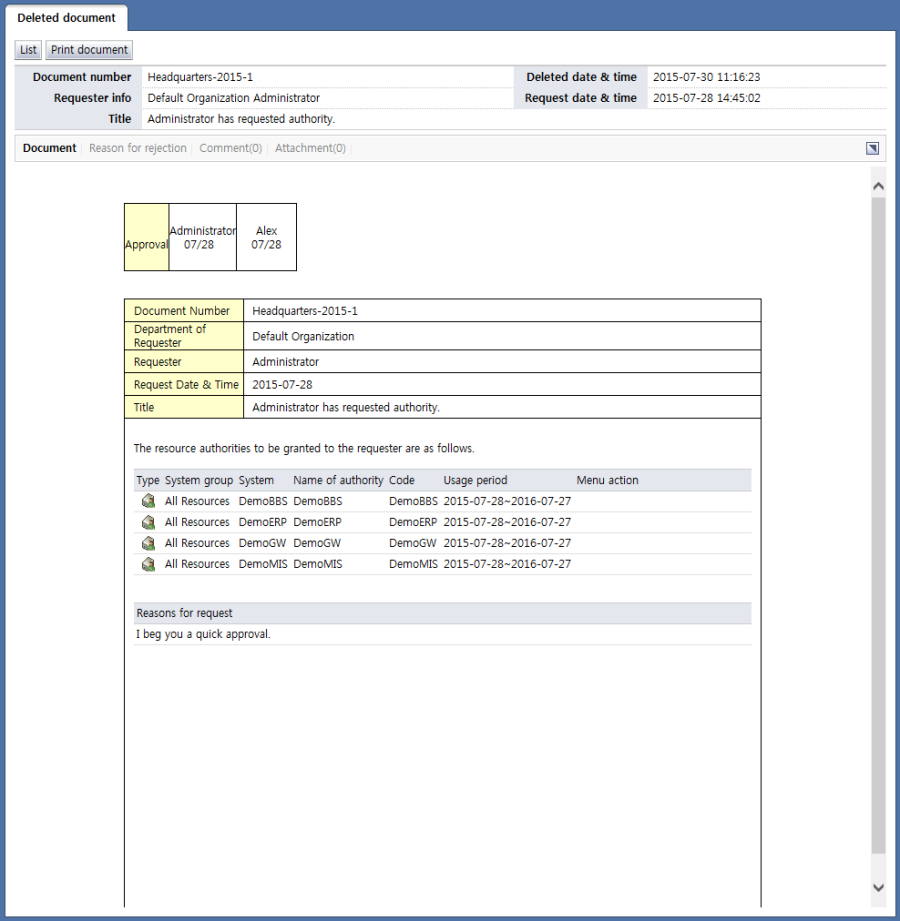Switch to the Document tab

pos(49,148)
